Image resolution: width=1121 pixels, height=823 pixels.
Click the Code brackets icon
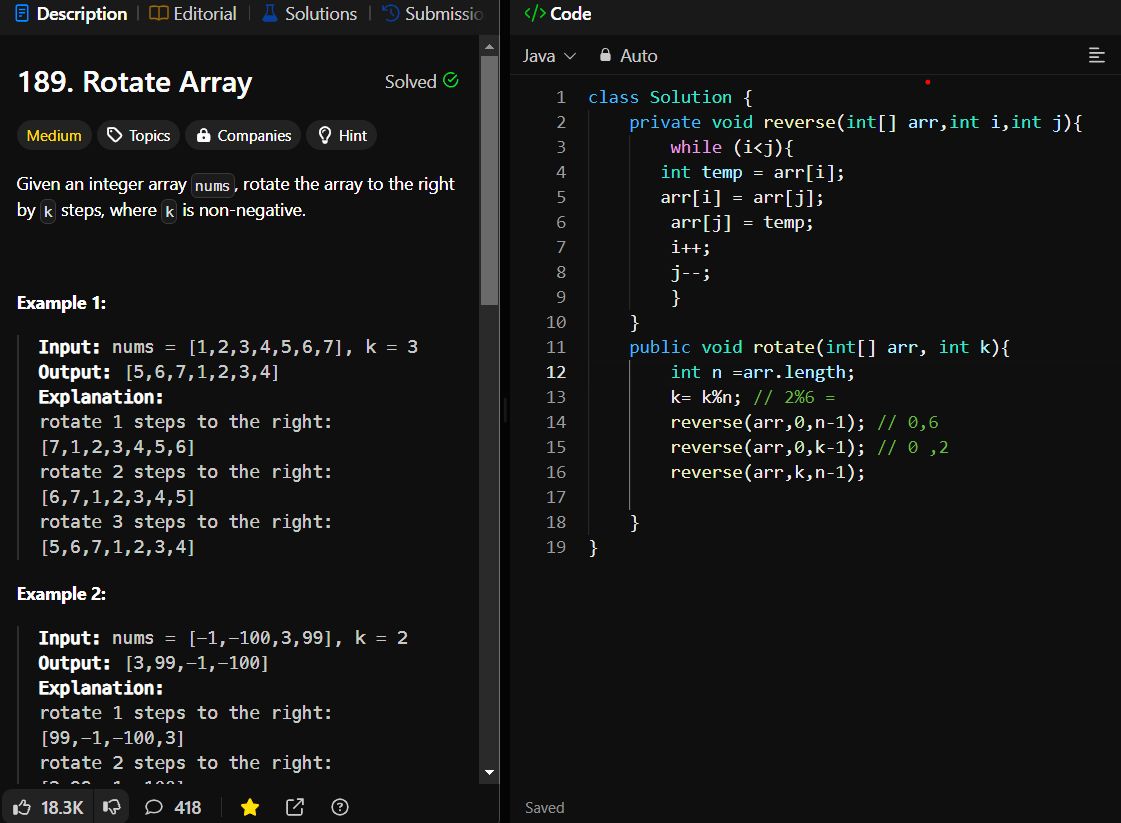[535, 14]
